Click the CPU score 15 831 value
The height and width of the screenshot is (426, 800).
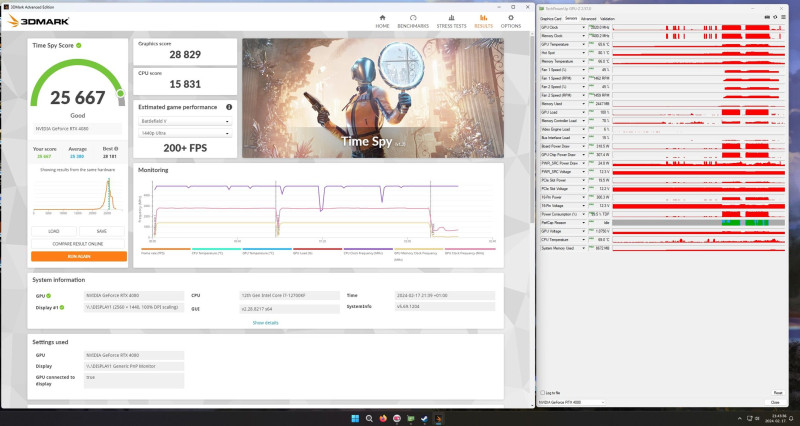[x=185, y=84]
